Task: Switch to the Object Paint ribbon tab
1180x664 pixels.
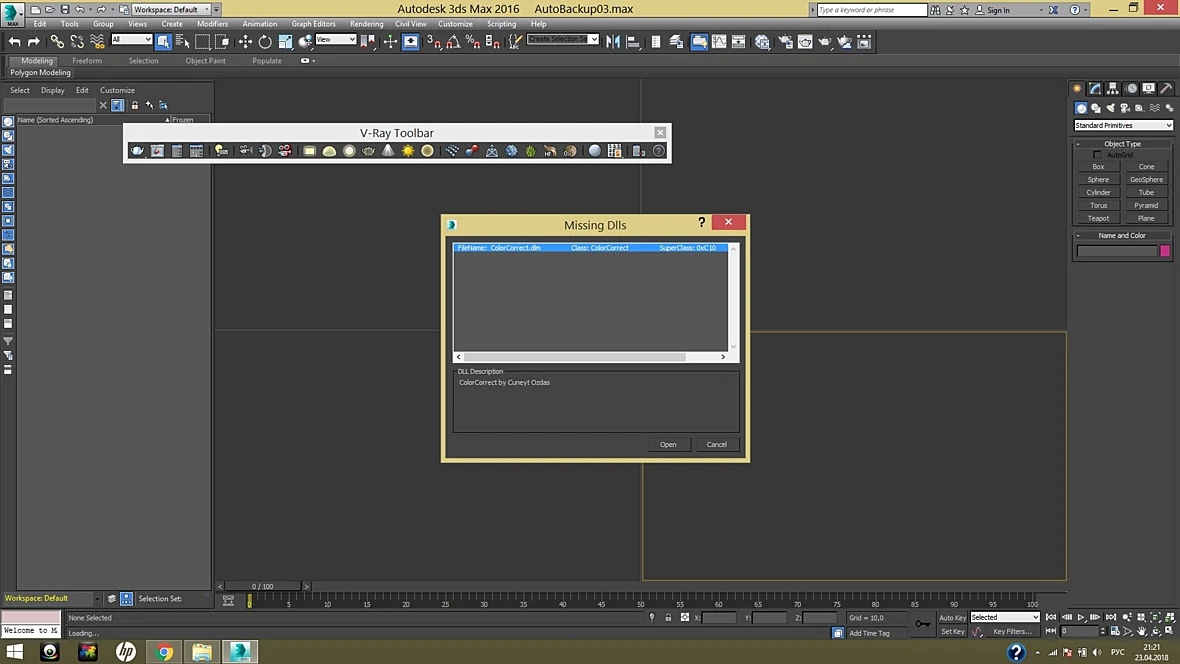Action: click(205, 61)
